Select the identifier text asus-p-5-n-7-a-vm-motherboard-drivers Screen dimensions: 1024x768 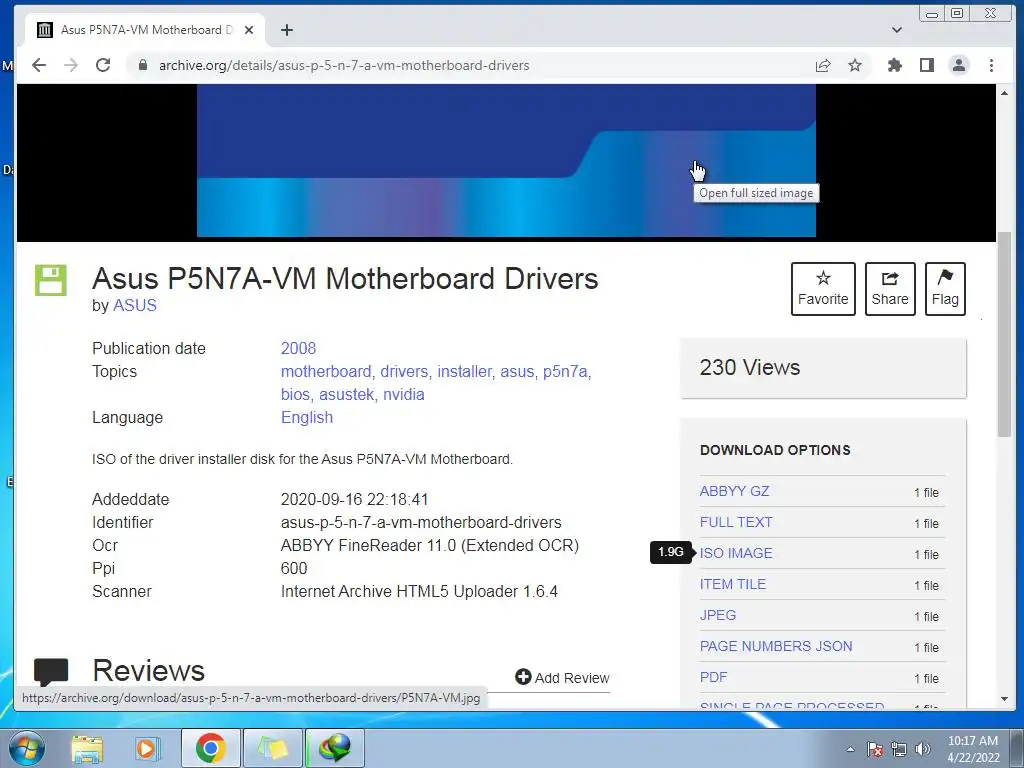[421, 522]
